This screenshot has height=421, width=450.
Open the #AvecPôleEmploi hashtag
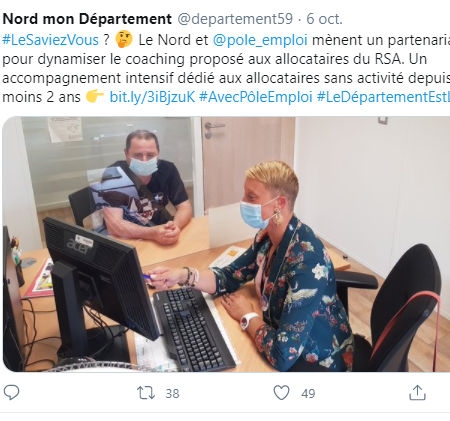click(x=256, y=97)
